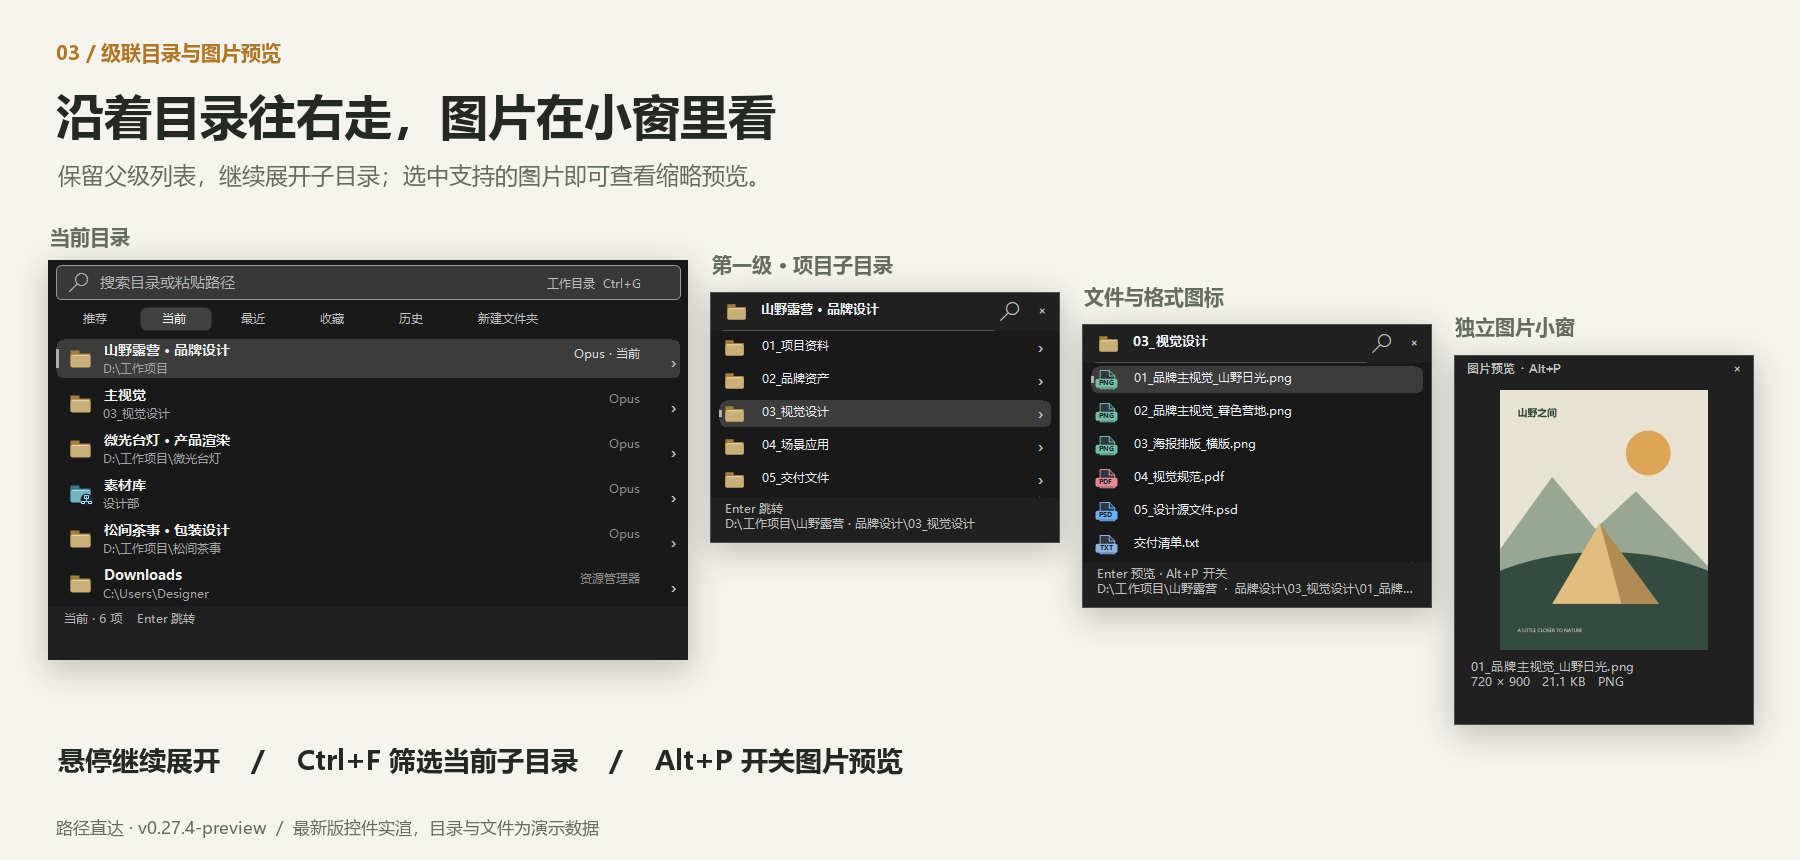Viewport: 1800px width, 860px height.
Task: Expand chevron of 素材库 row
Action: click(673, 499)
